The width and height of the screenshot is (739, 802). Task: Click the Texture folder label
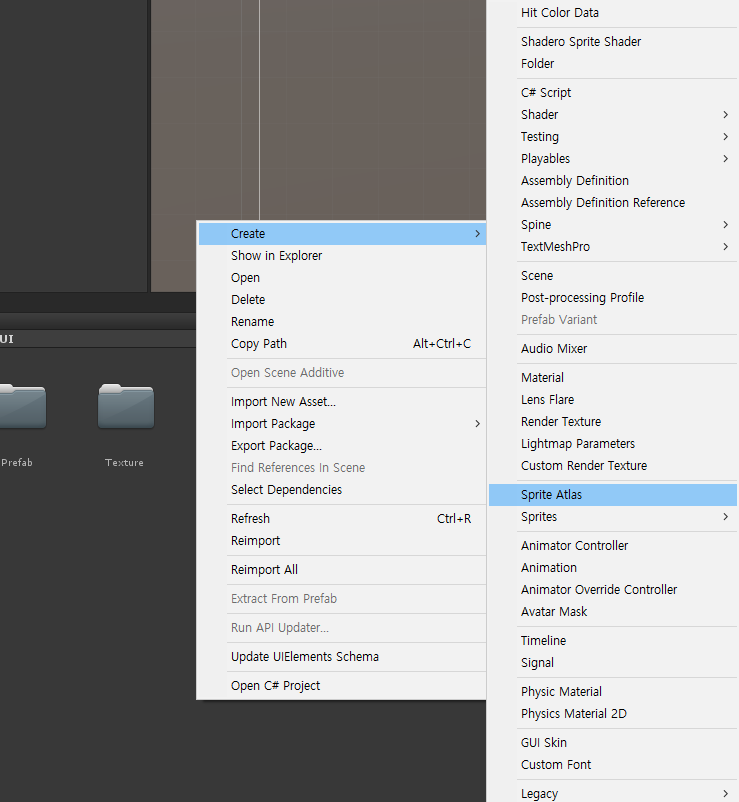pos(124,462)
